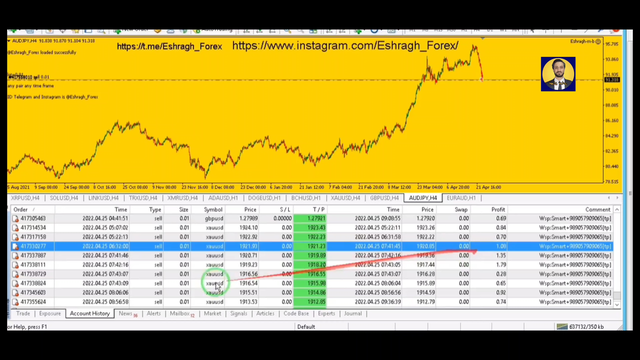The width and height of the screenshot is (640, 360).
Task: Click the instagram.com/Eshragh_Forex link text
Action: point(345,46)
